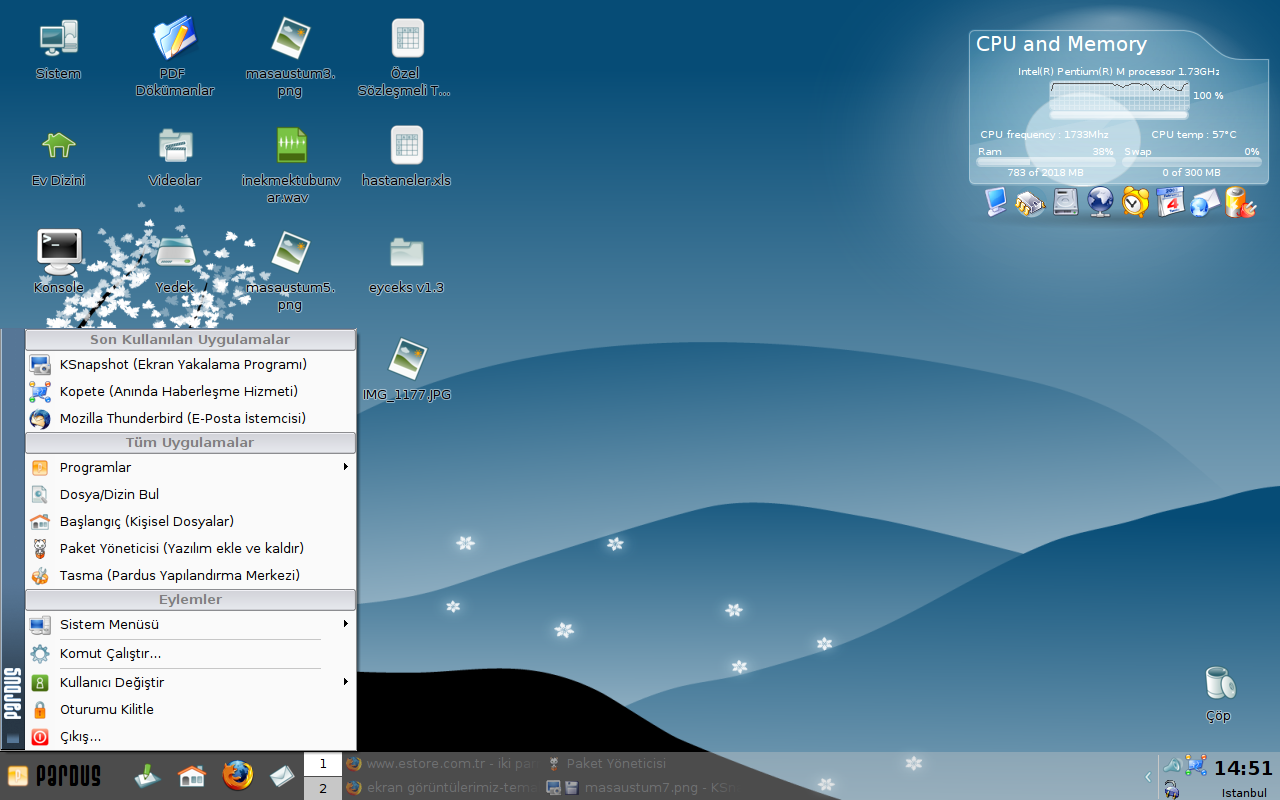The image size is (1280, 800).
Task: Open Paket Yöneticisi from the menu
Action: 191,548
